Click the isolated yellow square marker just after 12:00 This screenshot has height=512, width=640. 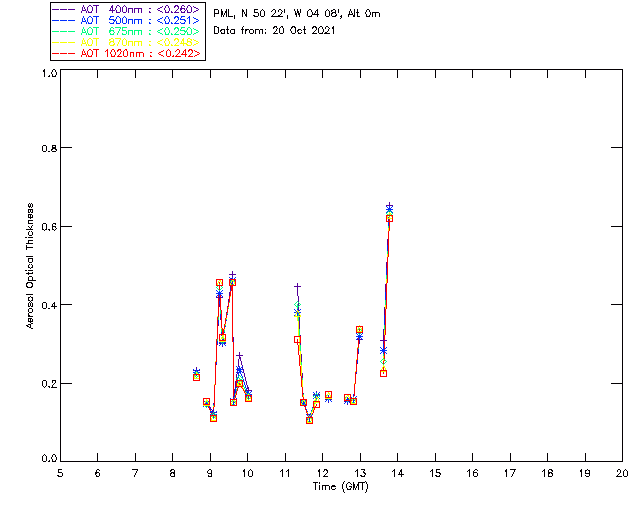coord(328,395)
